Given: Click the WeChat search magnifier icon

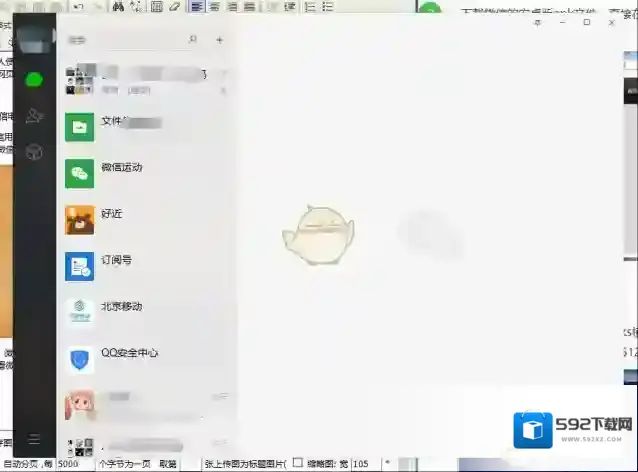Looking at the screenshot, I should [192, 39].
